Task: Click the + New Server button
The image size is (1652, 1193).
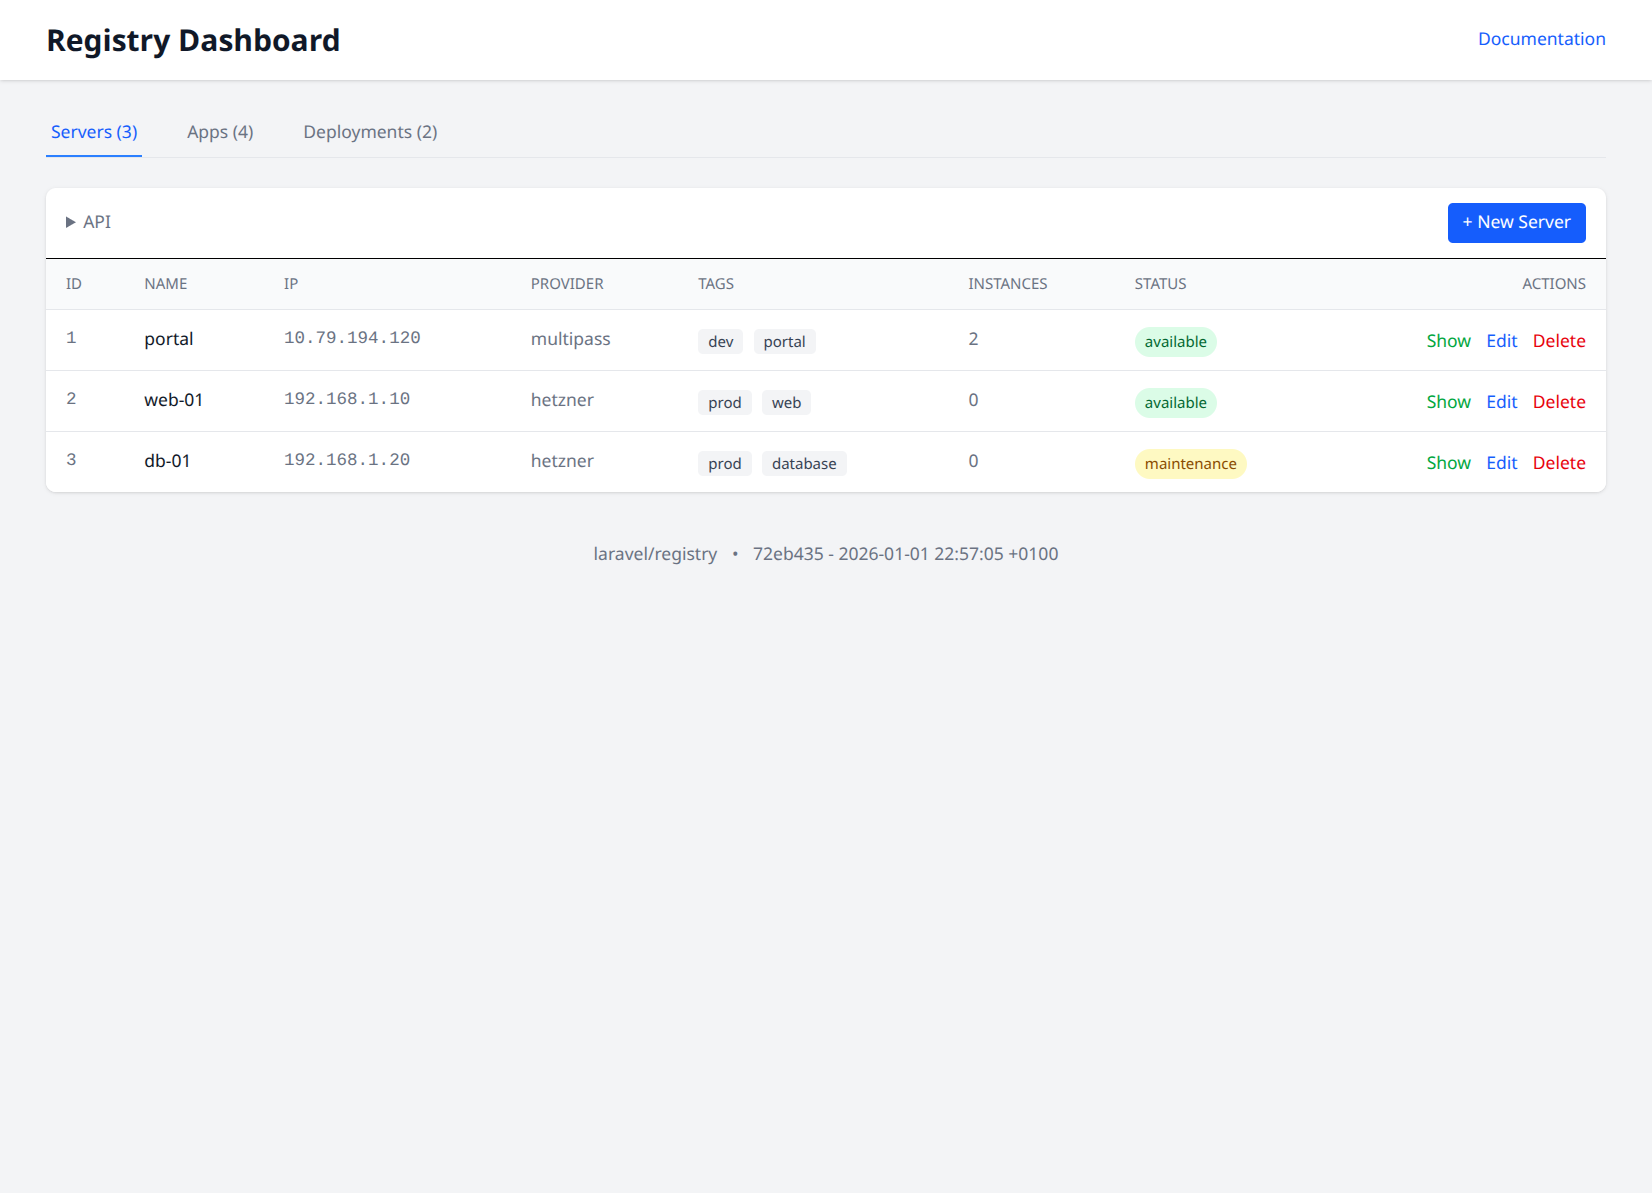Action: [1516, 223]
